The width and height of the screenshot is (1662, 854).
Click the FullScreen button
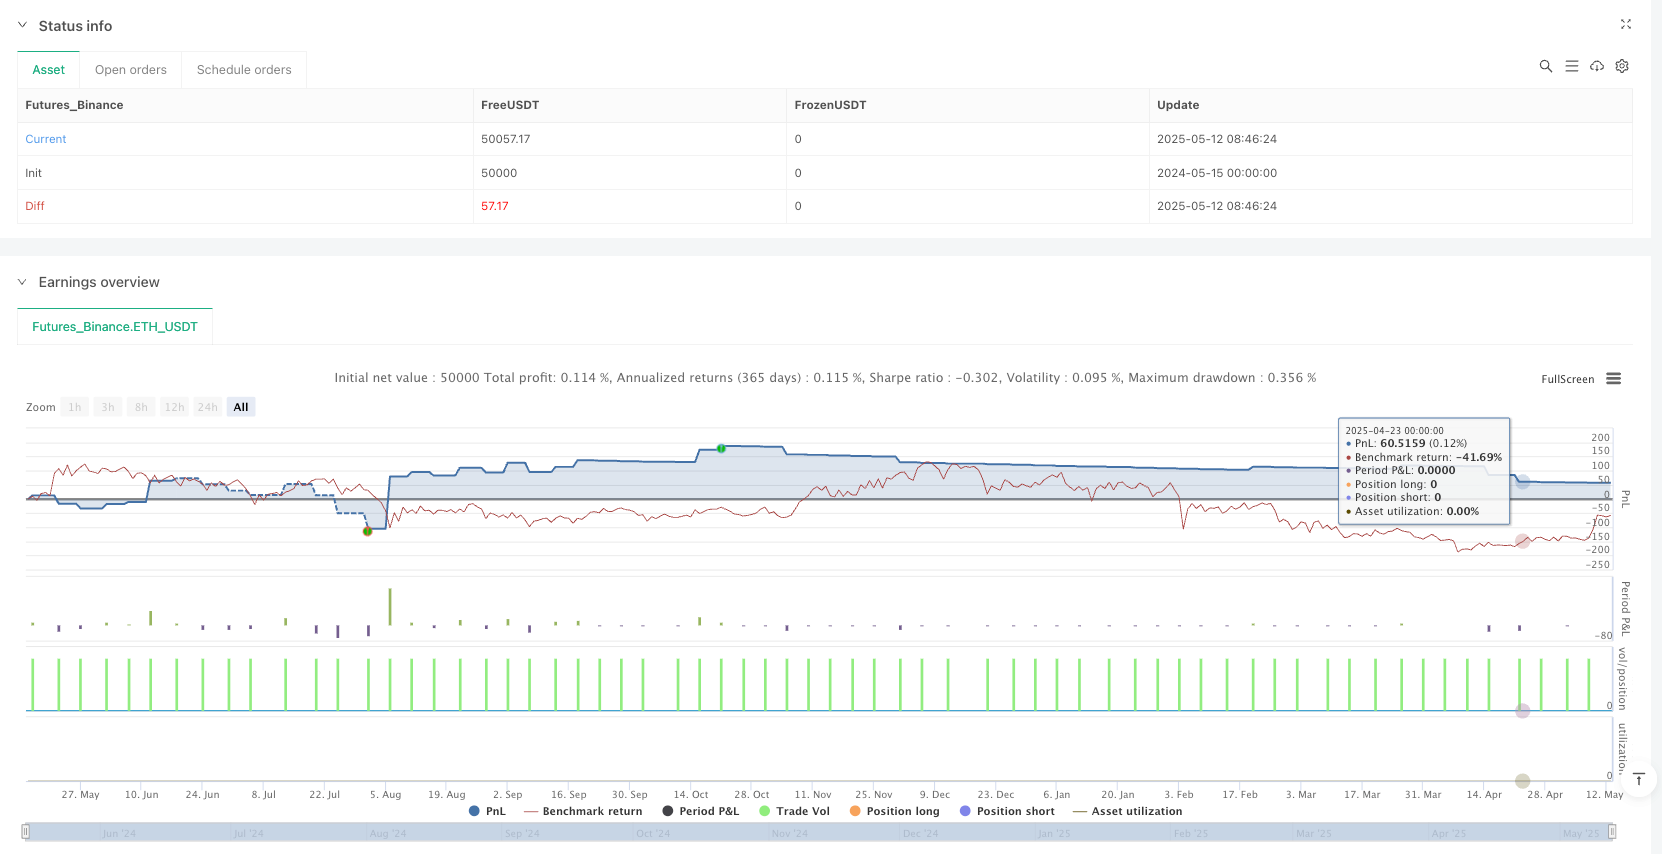1567,379
